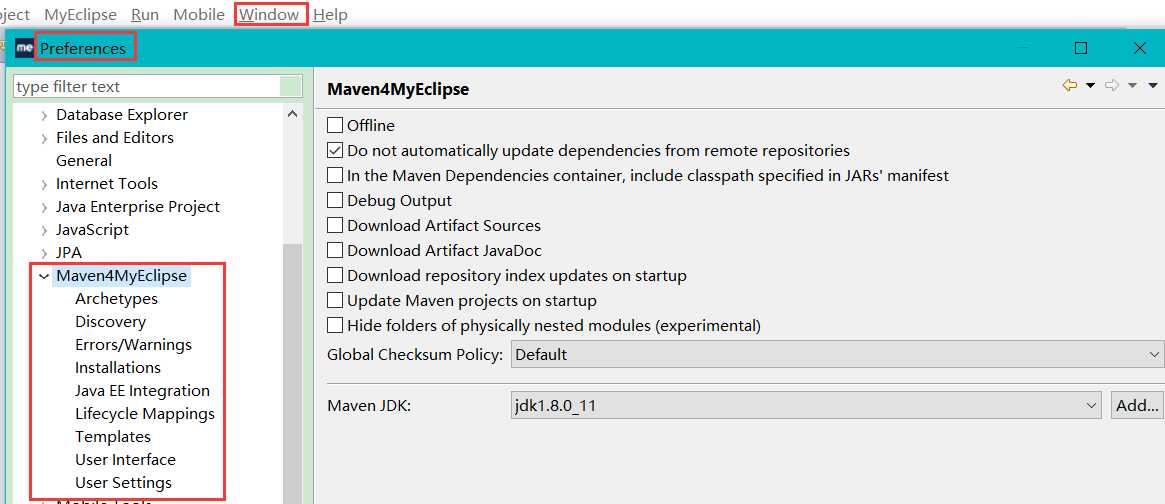Open the Window menu
Screen dimensions: 1165x504
pos(268,14)
